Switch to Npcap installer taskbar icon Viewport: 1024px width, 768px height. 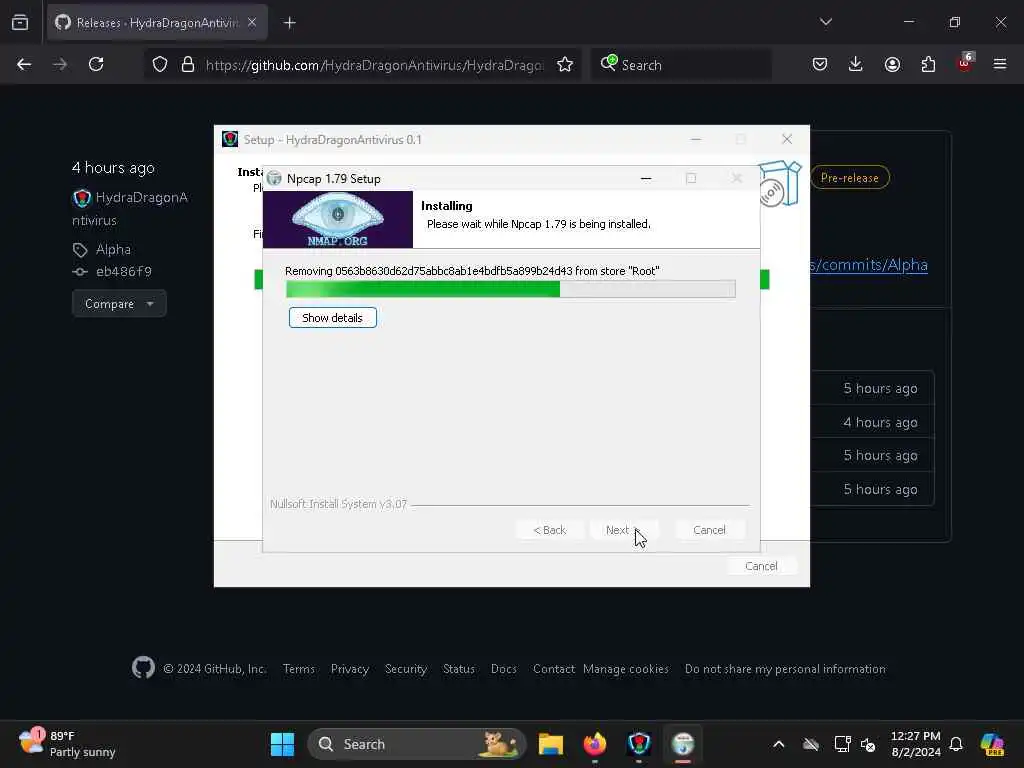683,744
